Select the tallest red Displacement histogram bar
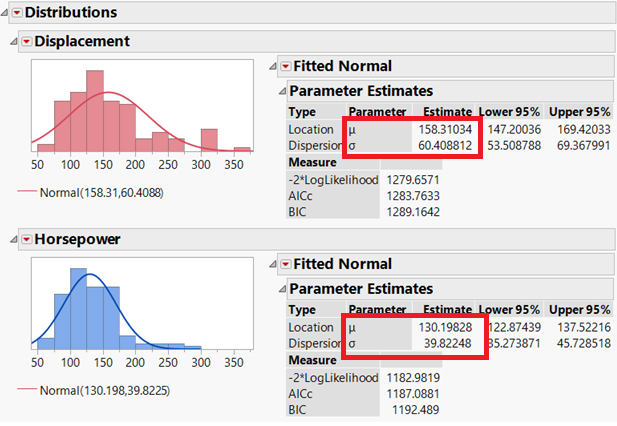The width and height of the screenshot is (617, 426). coord(95,111)
